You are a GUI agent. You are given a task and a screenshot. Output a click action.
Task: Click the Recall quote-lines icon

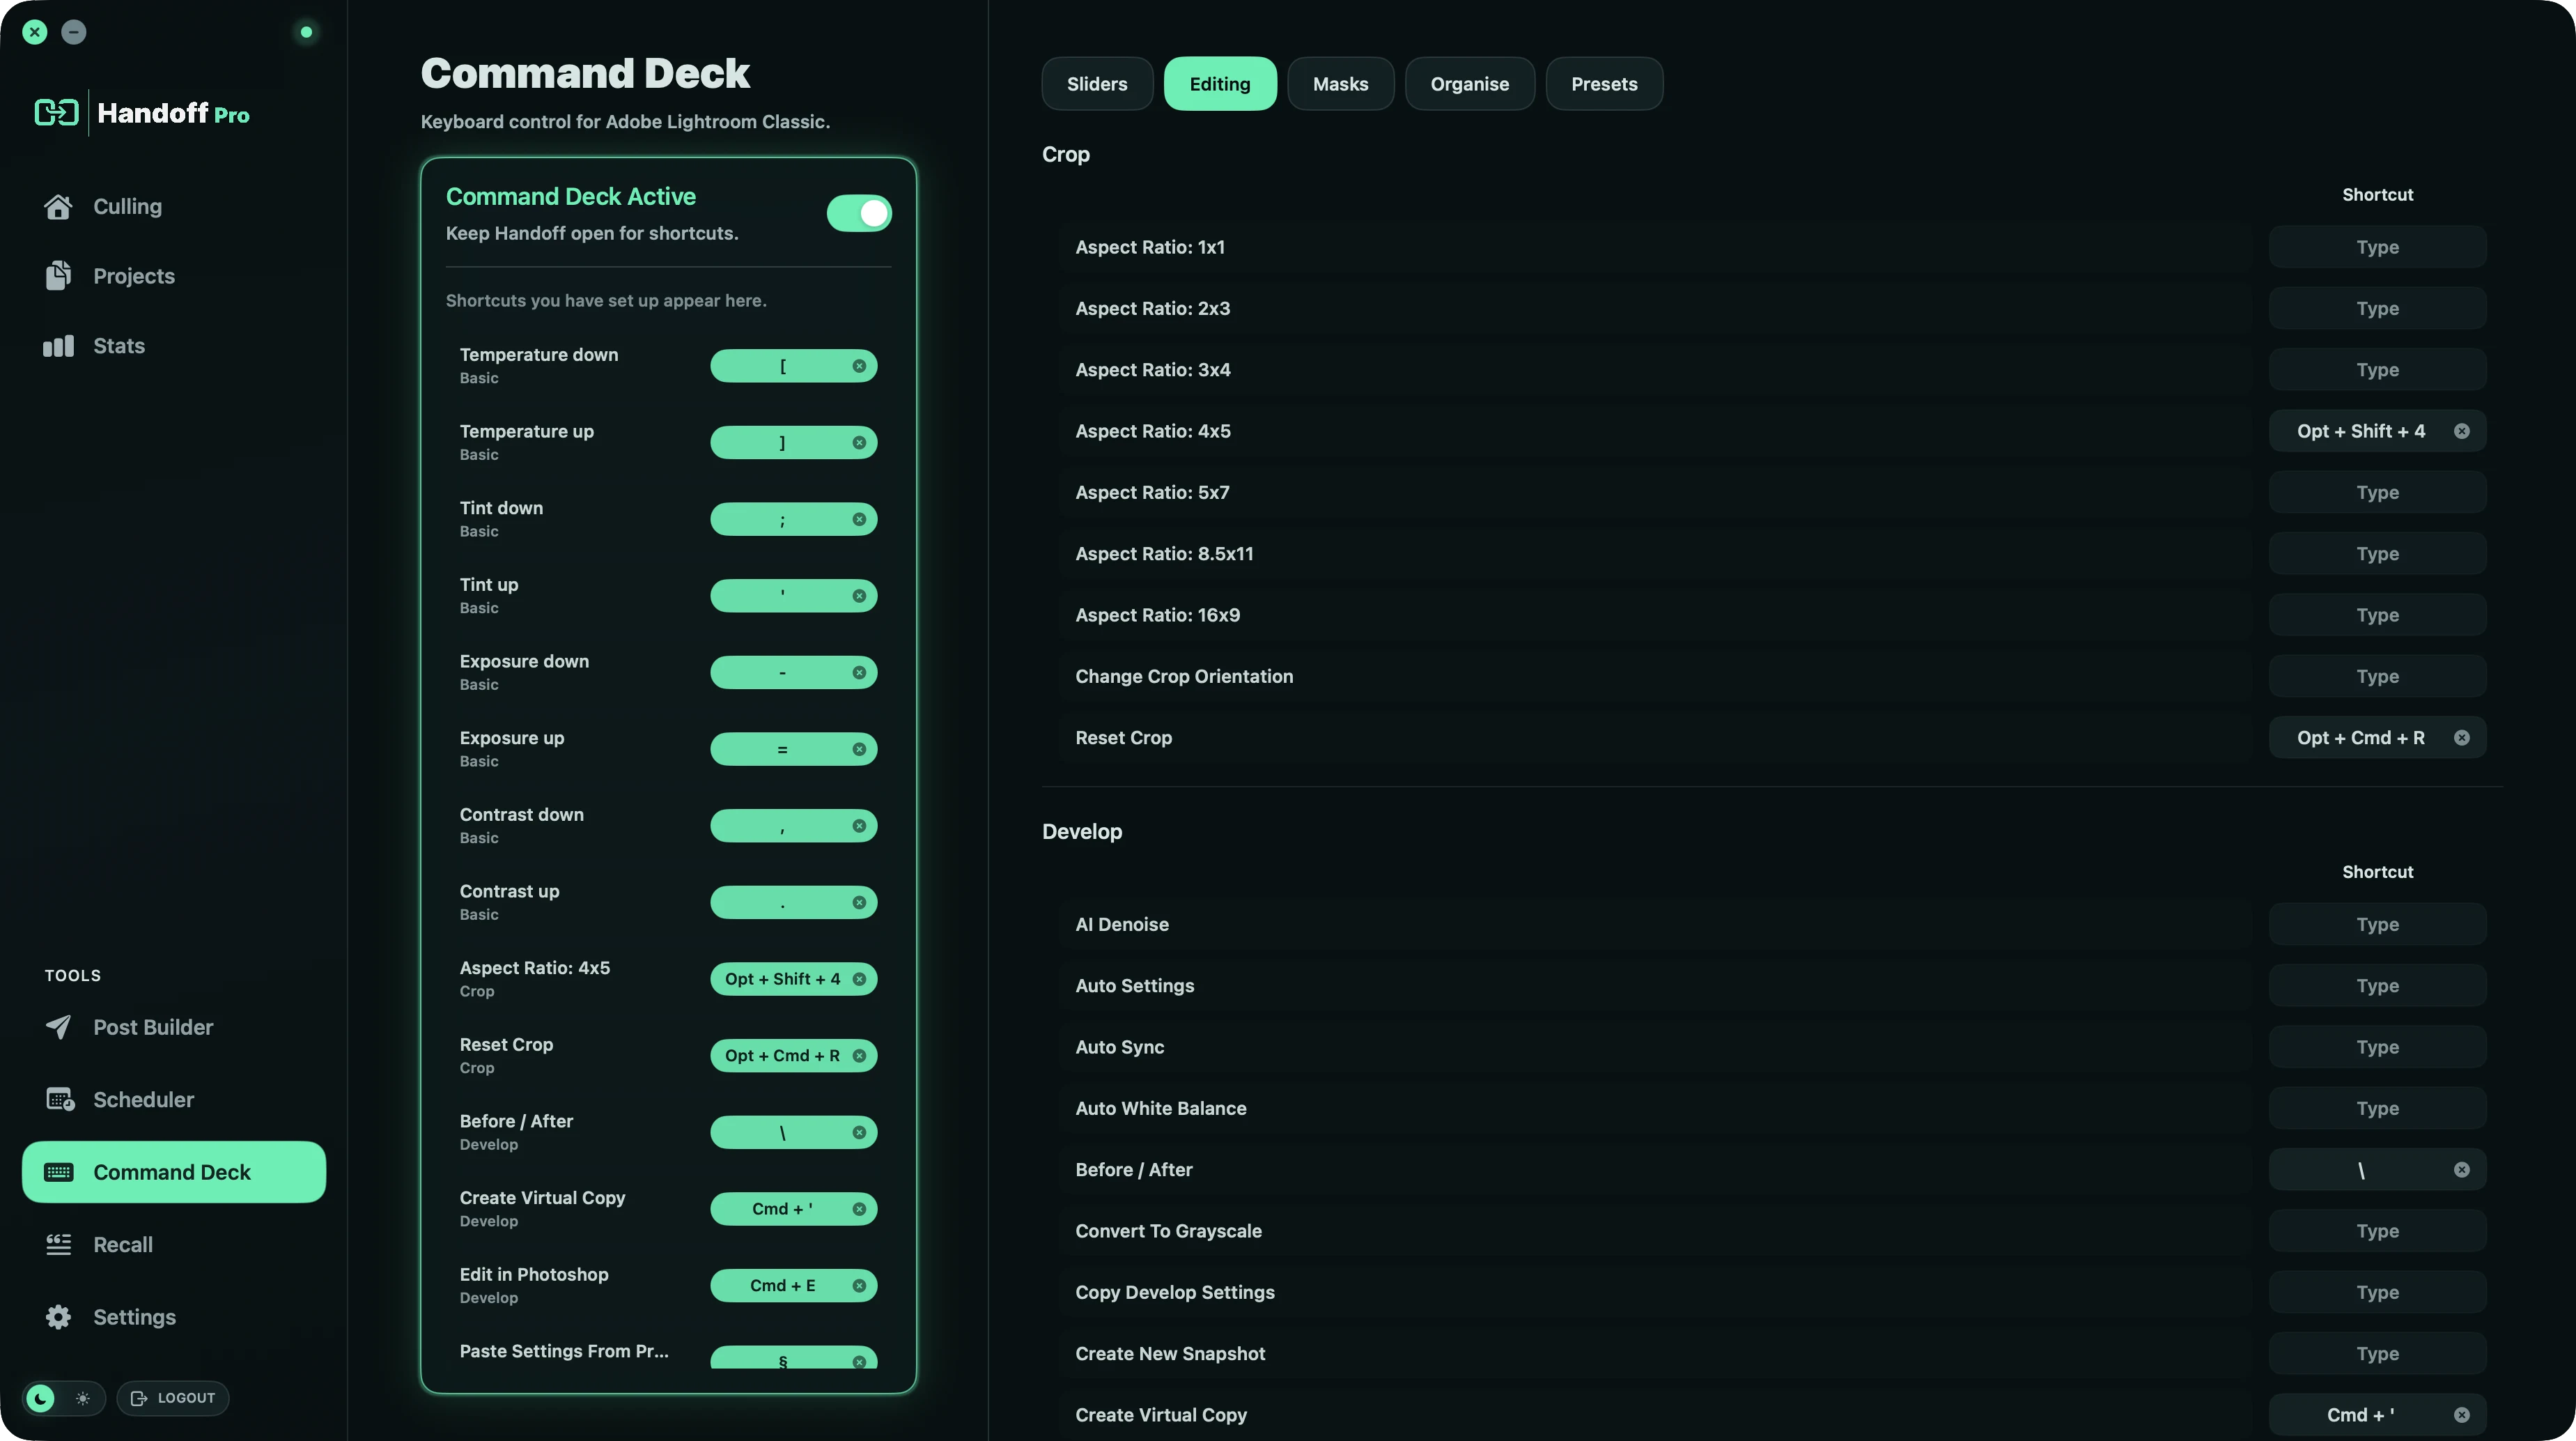(x=58, y=1244)
